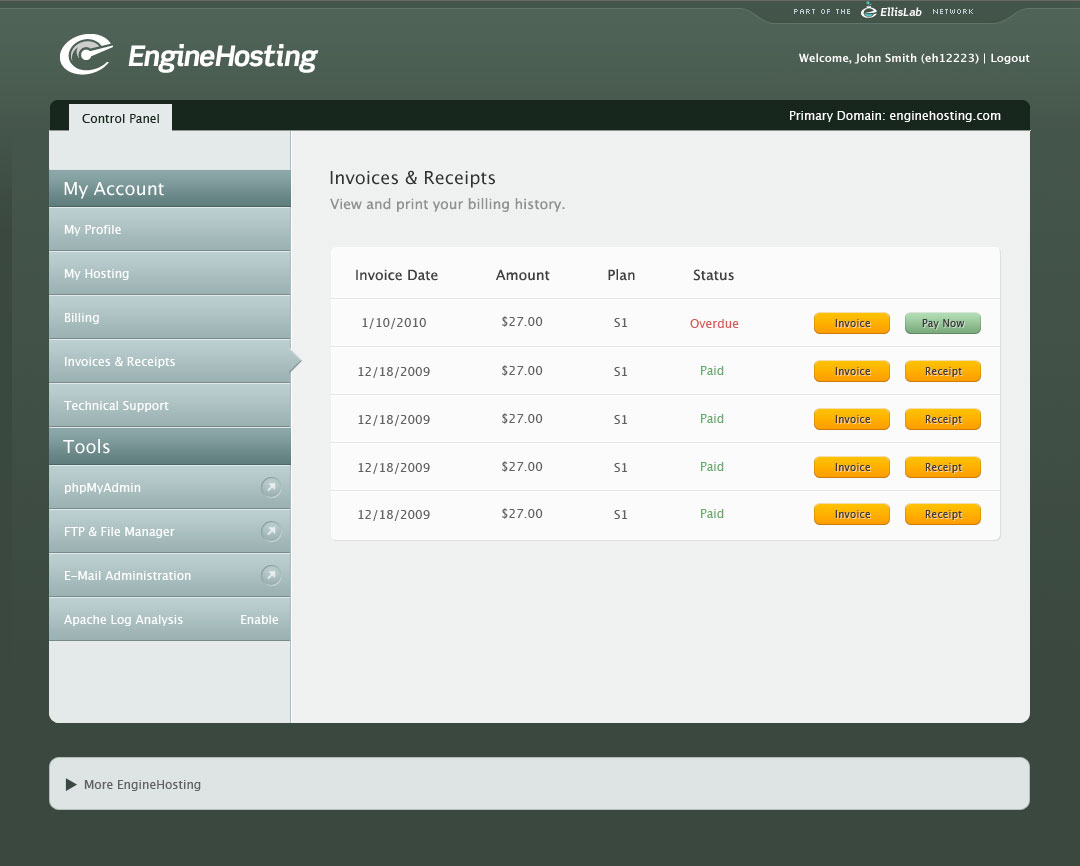This screenshot has width=1080, height=866.
Task: Click the 1/10/2010 invoice date
Action: tap(394, 322)
